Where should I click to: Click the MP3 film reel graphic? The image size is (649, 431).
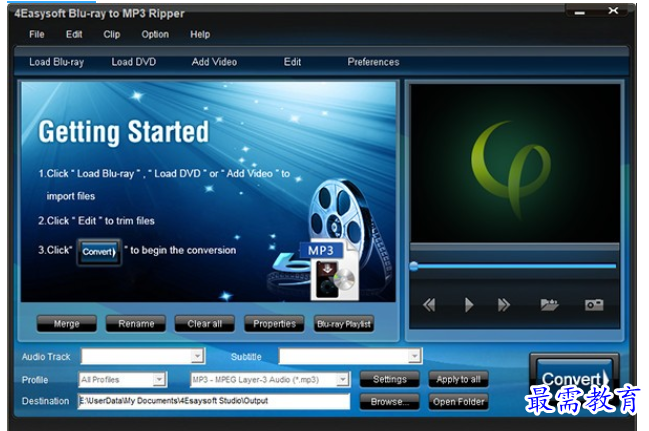(331, 240)
